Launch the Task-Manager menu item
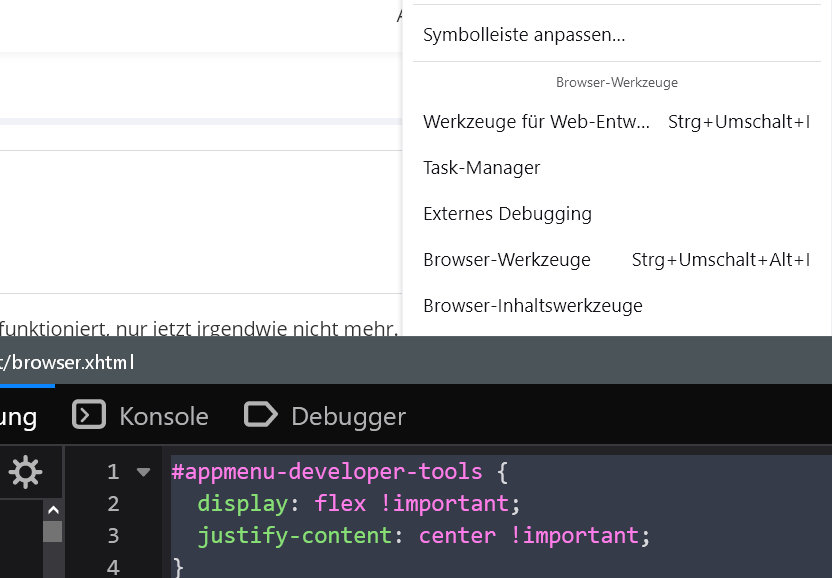 481,168
